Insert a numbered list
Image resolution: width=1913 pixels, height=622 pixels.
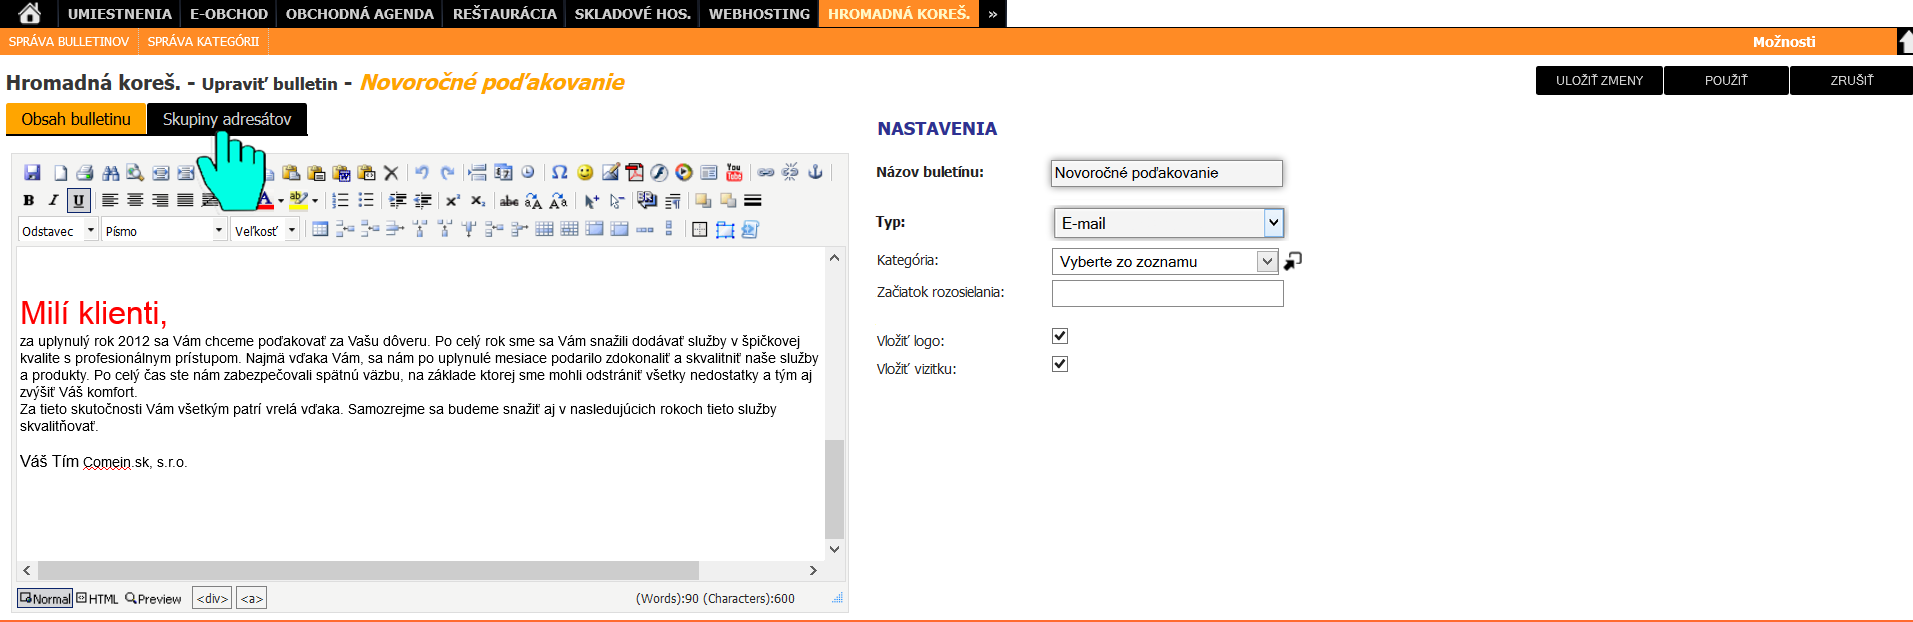pyautogui.click(x=340, y=201)
